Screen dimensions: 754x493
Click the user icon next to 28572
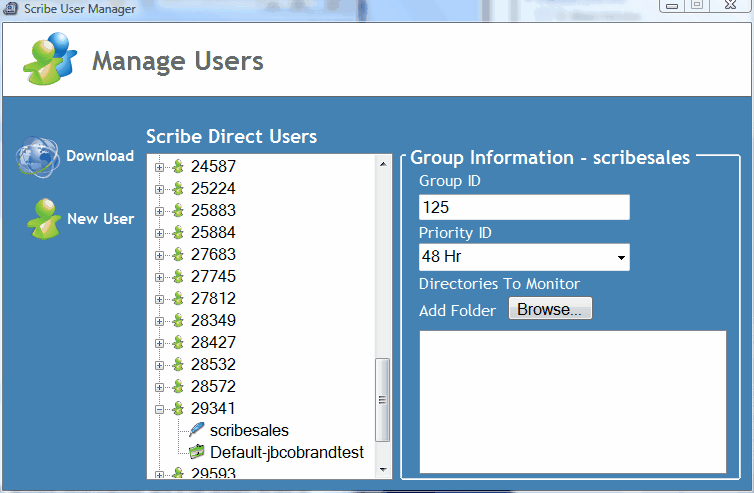[x=178, y=387]
